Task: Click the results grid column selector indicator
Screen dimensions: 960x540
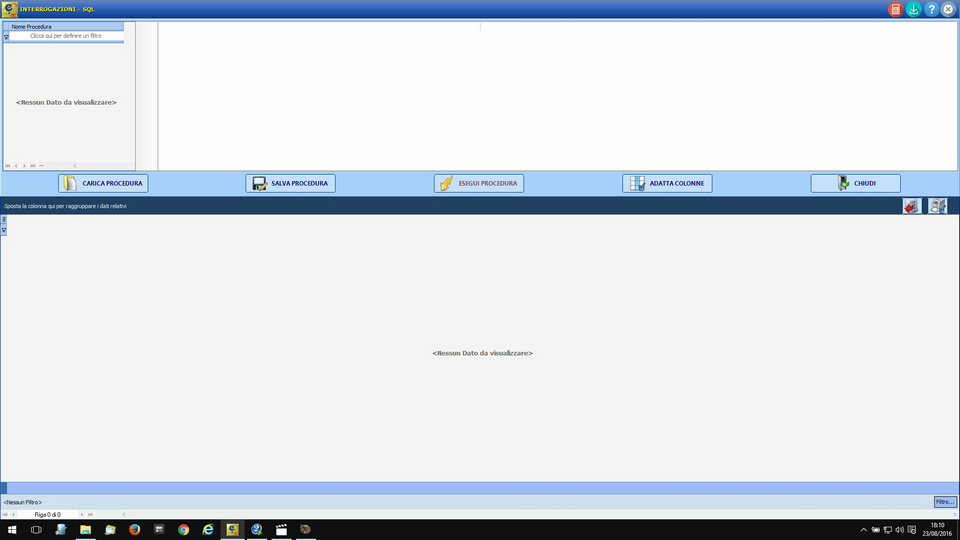Action: (4, 219)
